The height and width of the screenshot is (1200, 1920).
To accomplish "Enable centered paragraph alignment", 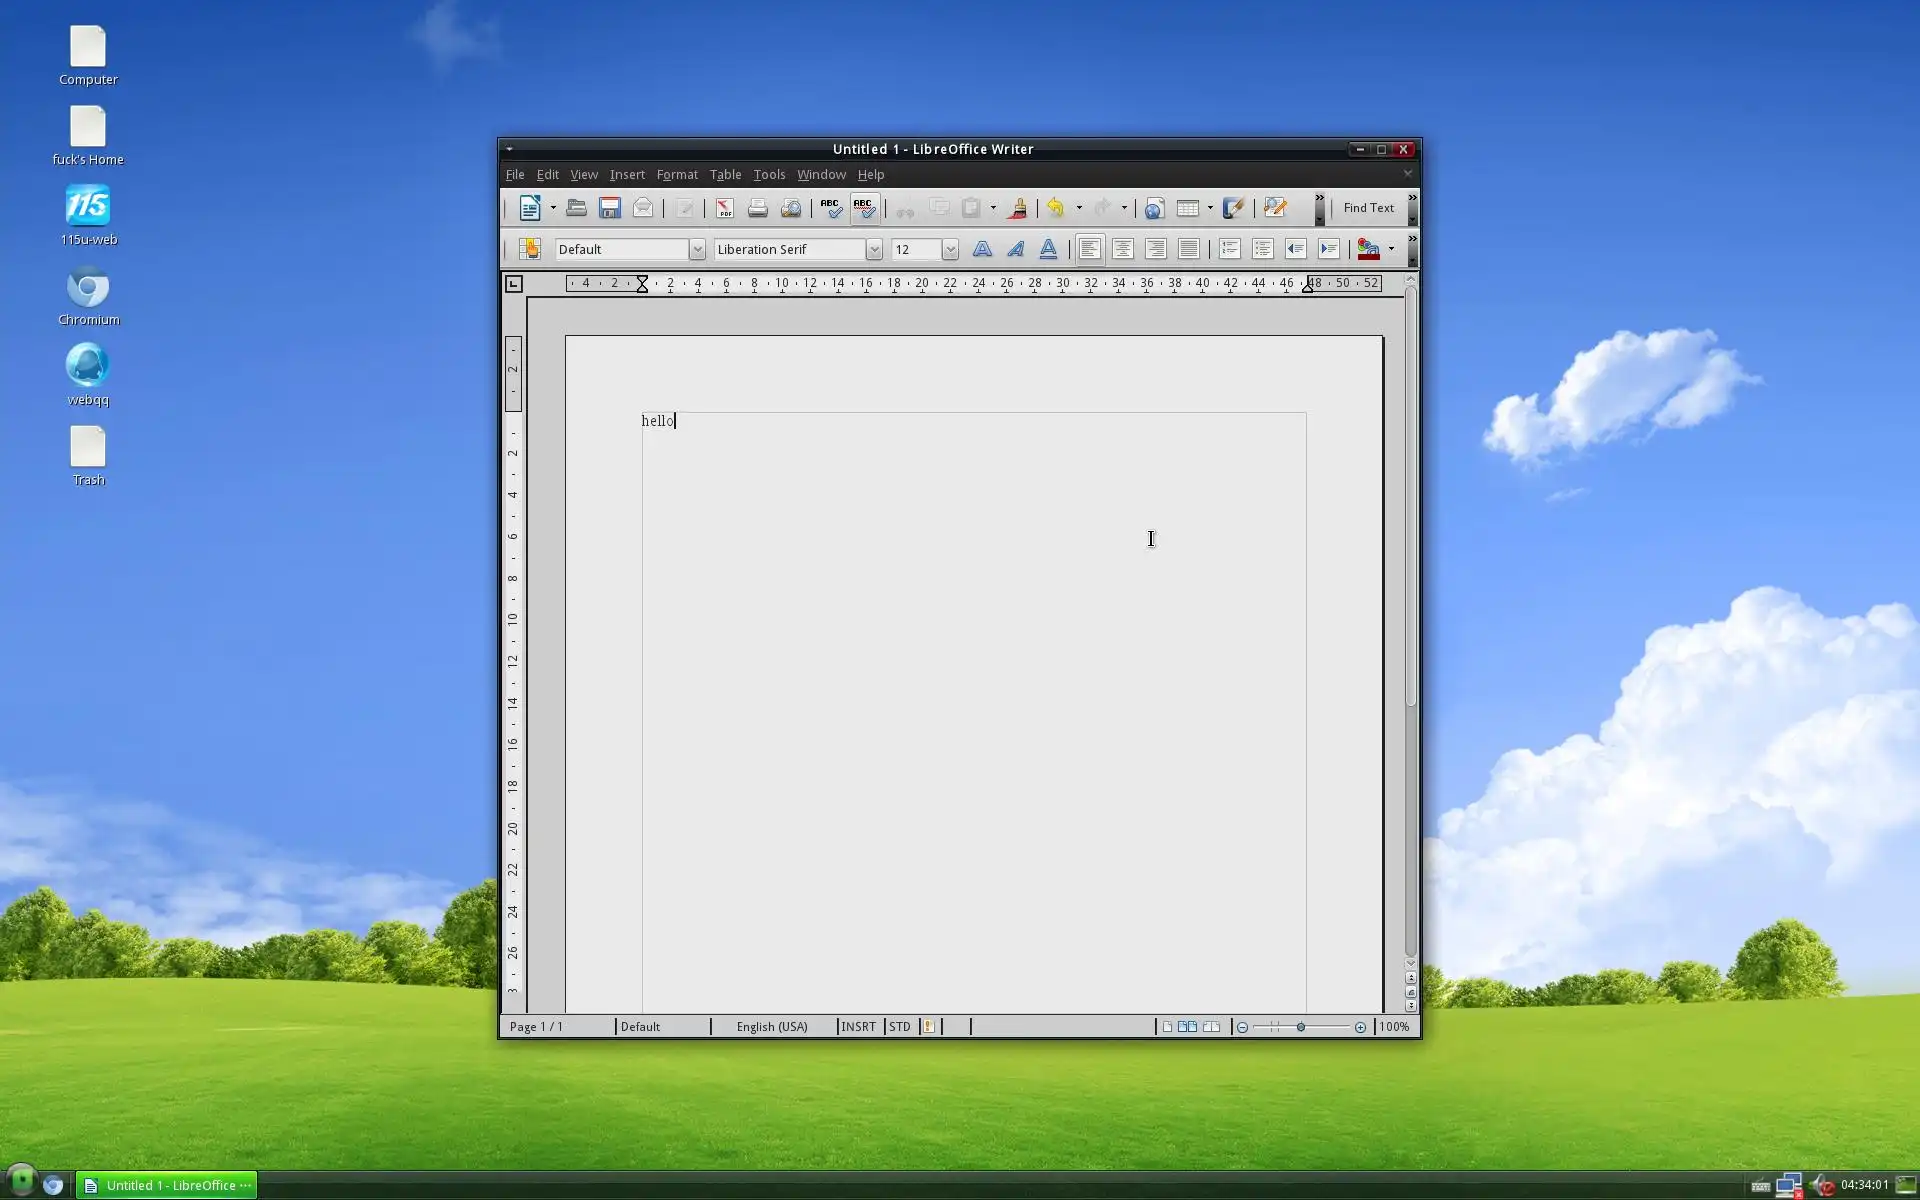I will pos(1123,249).
